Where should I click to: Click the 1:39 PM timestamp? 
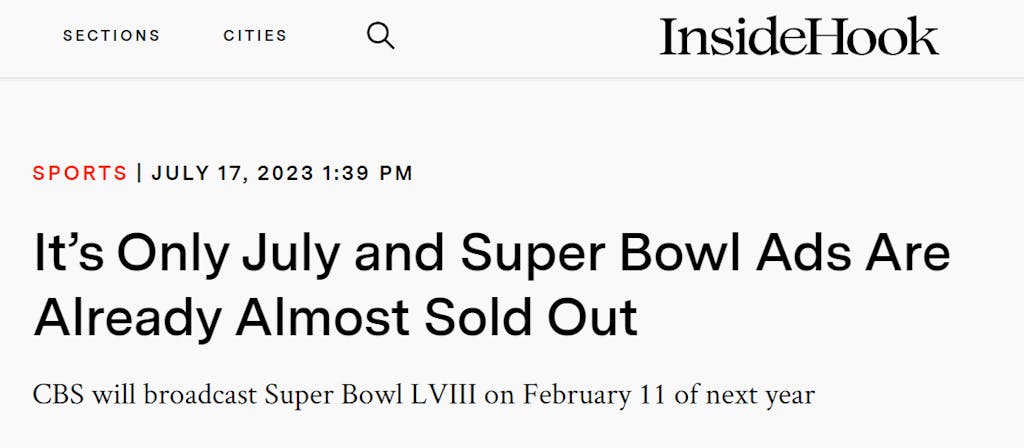click(x=367, y=173)
